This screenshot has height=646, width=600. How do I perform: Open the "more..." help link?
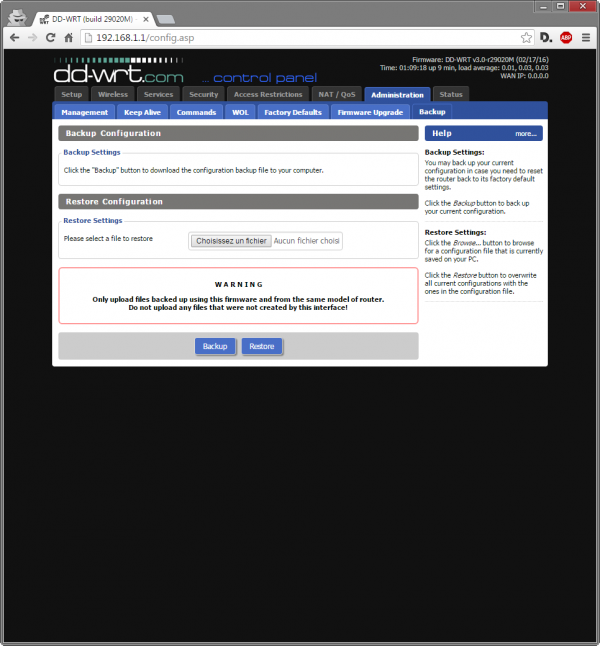tap(526, 133)
